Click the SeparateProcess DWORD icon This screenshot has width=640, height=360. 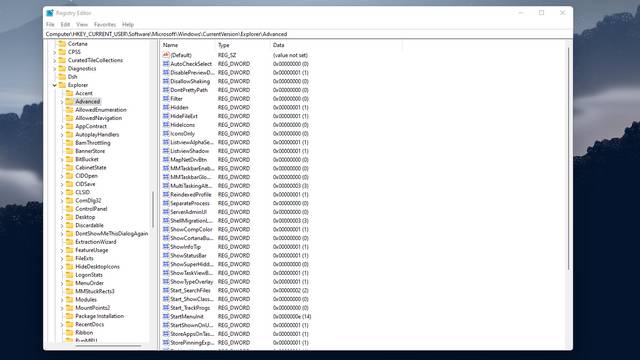(x=166, y=203)
